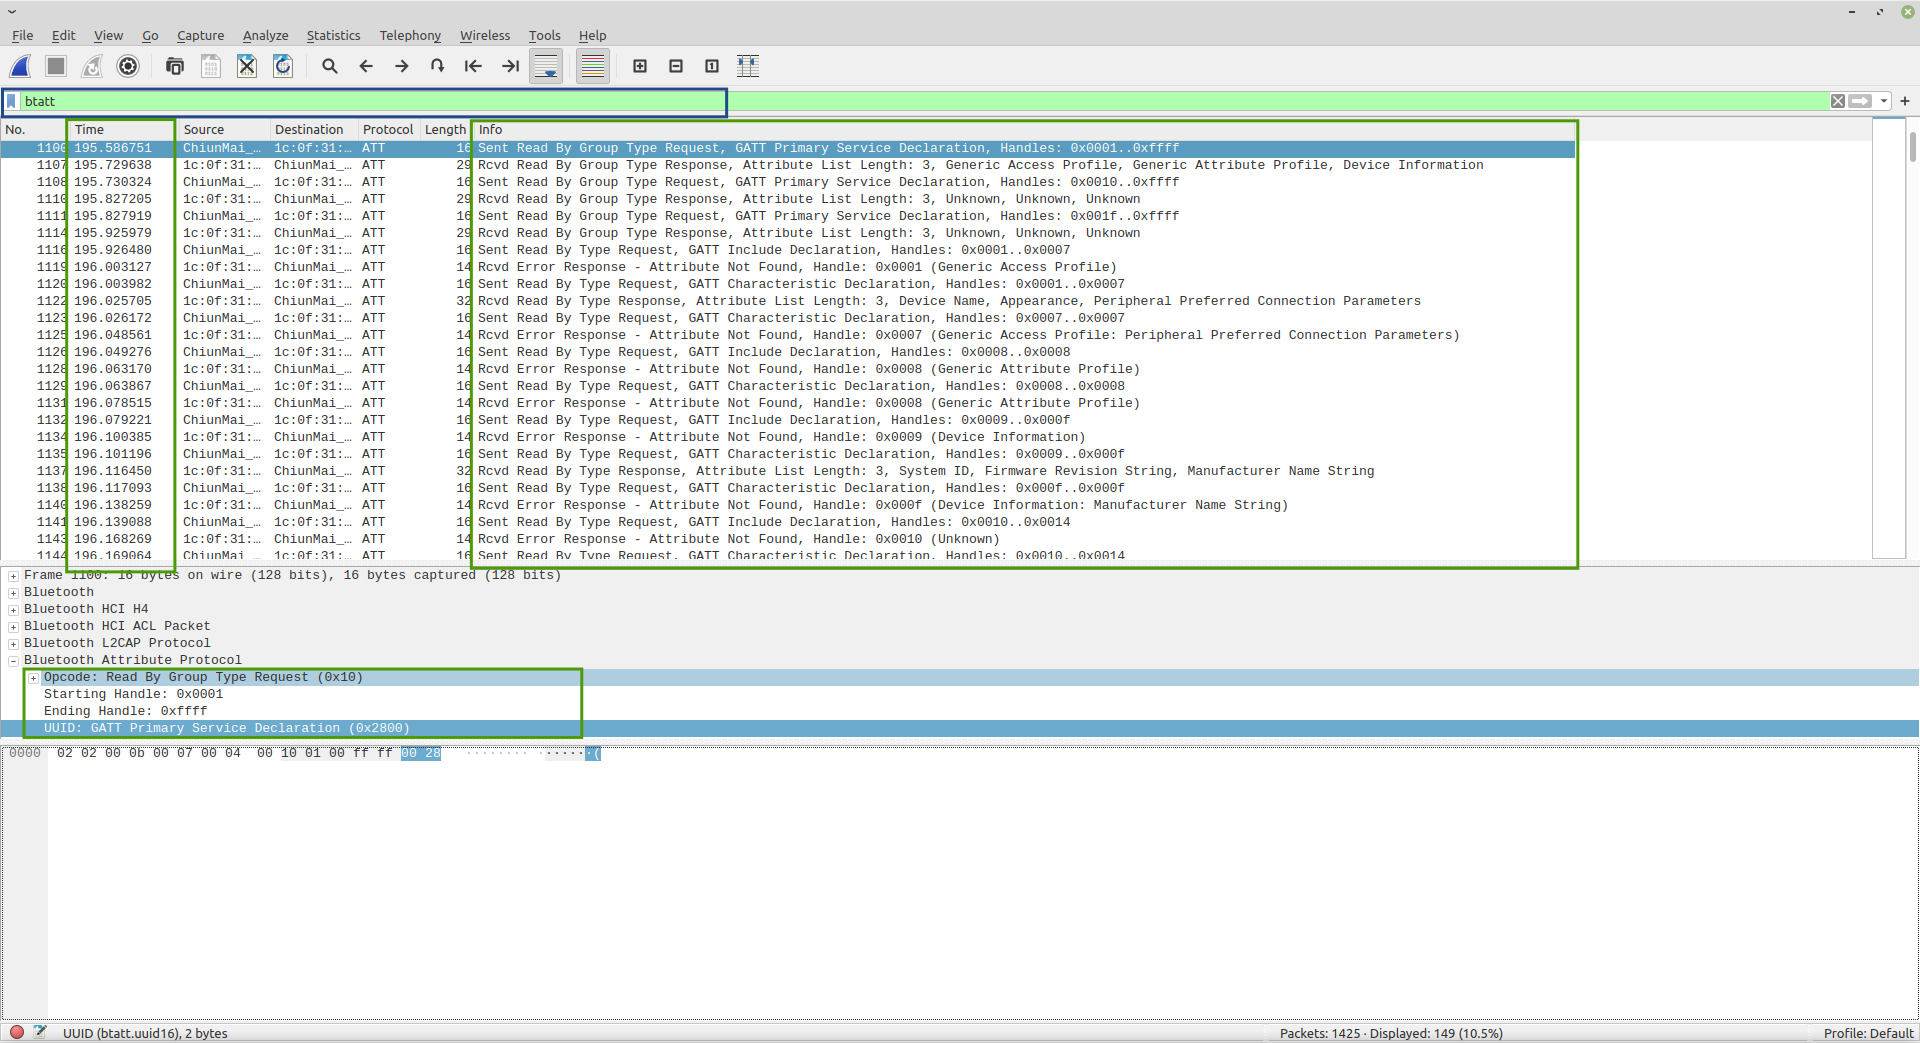
Task: Open display filter bookmarks
Action: [12, 101]
